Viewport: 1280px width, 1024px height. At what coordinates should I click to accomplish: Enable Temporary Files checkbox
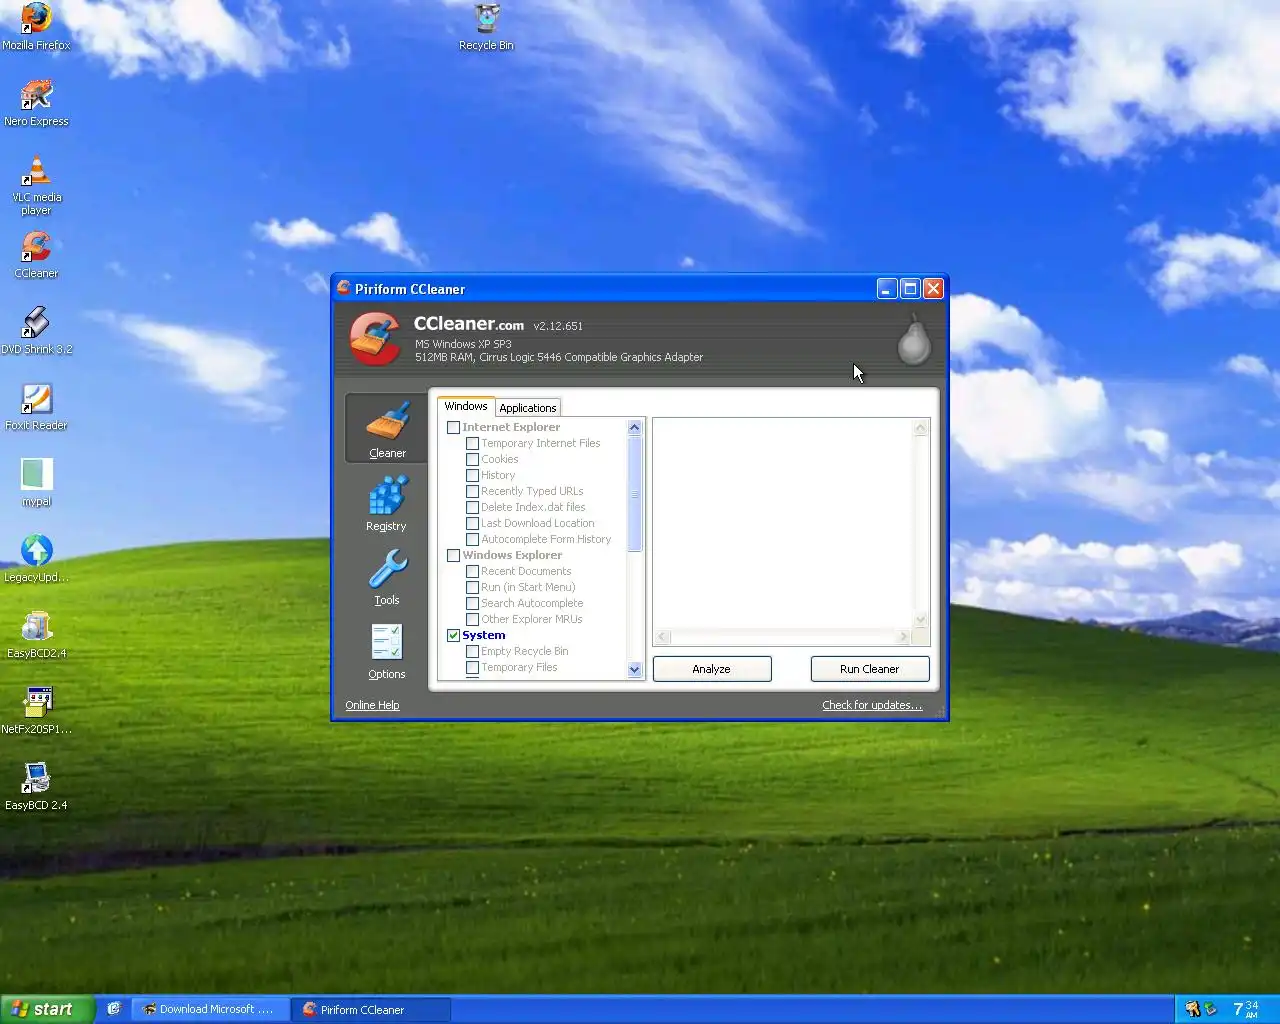coord(472,667)
